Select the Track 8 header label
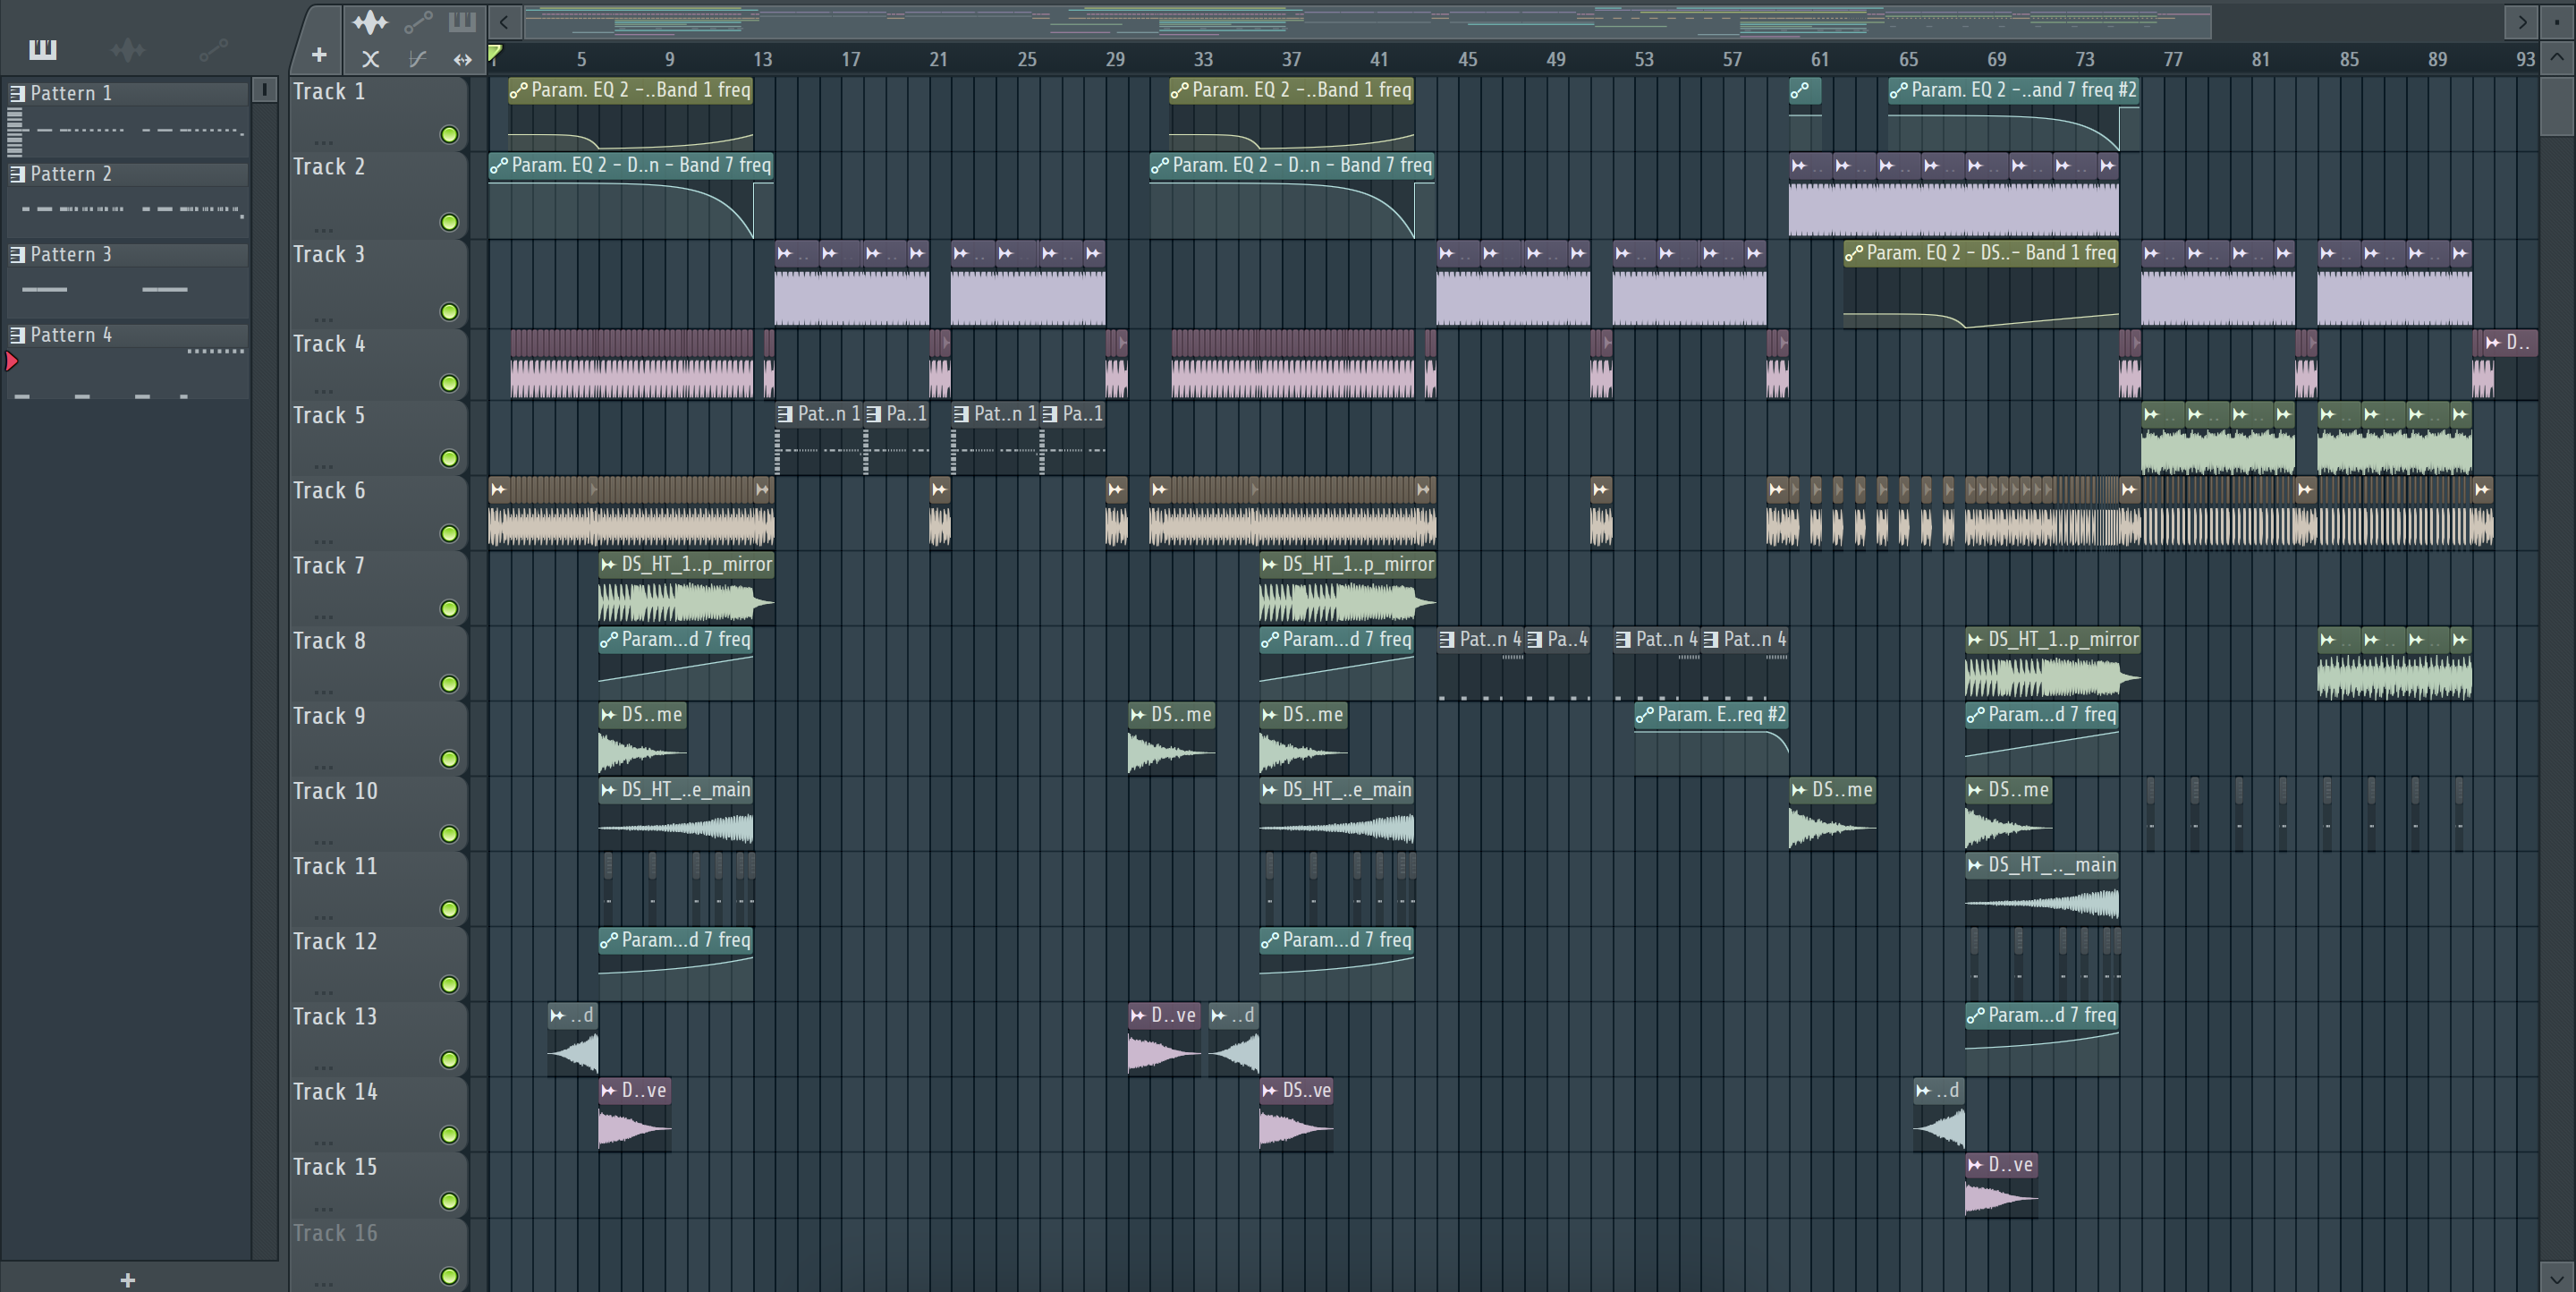 coord(329,641)
